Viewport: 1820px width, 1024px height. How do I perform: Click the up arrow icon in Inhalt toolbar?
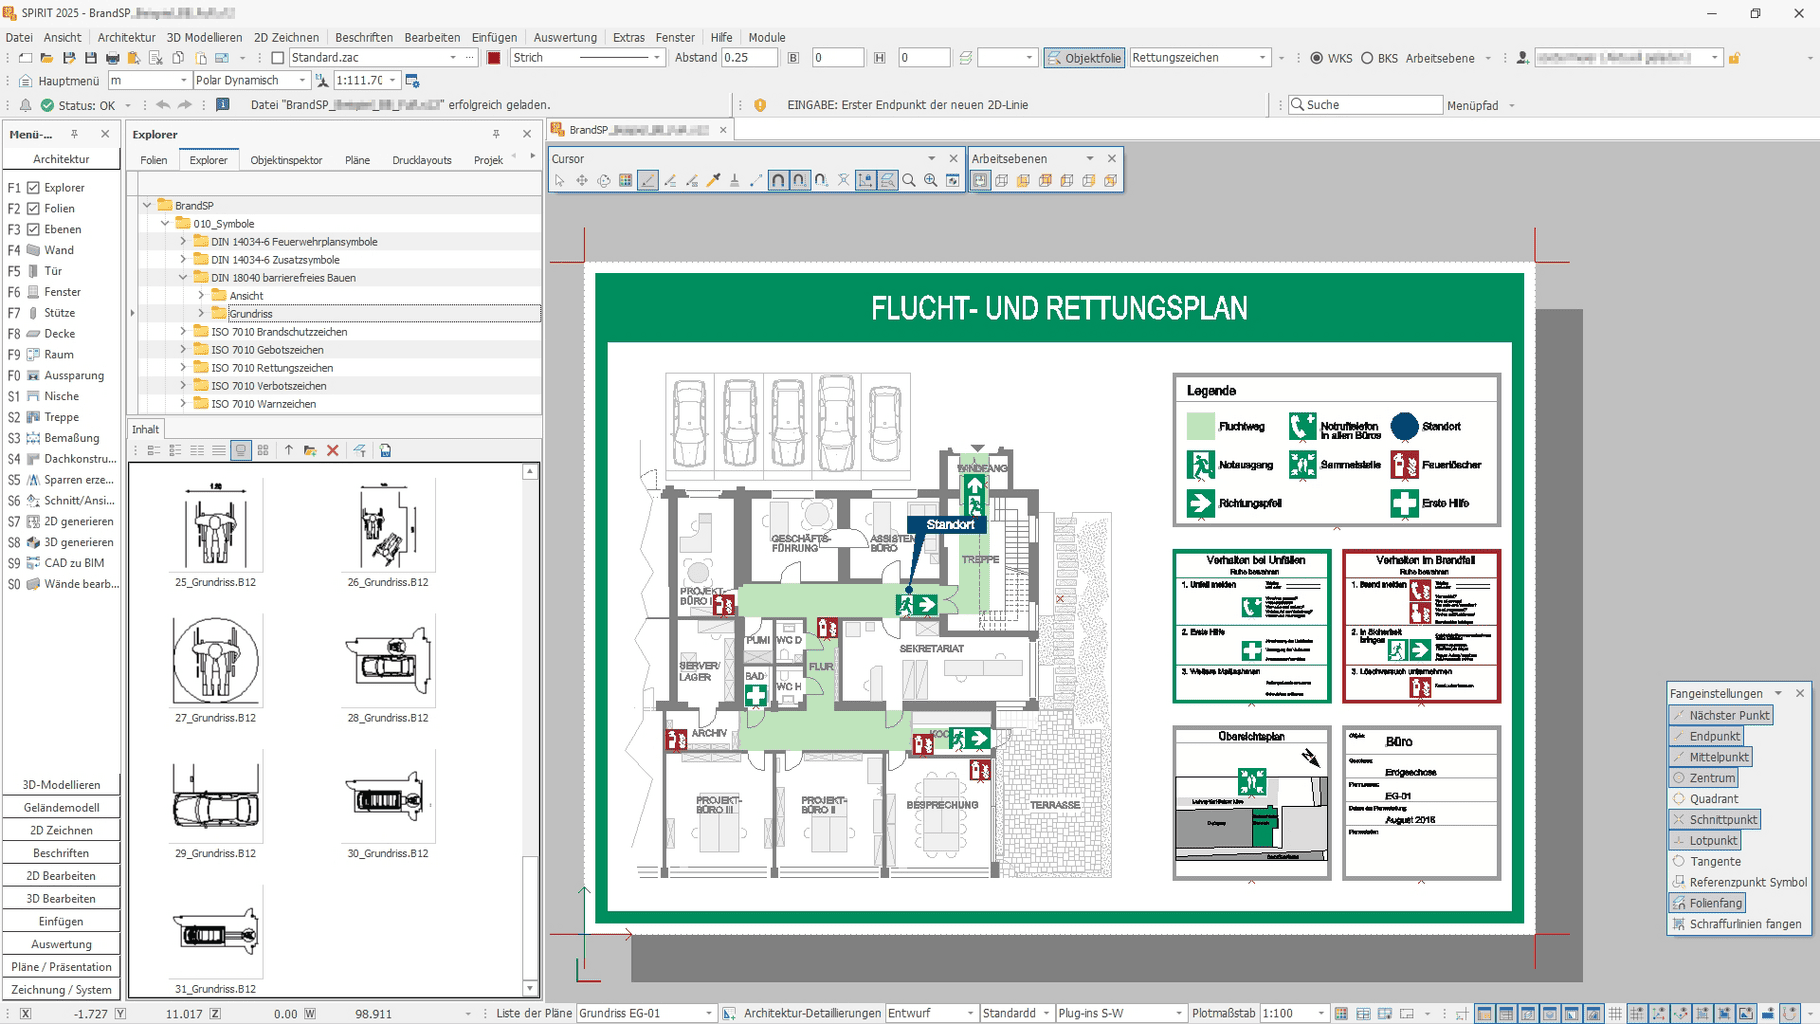pos(289,451)
